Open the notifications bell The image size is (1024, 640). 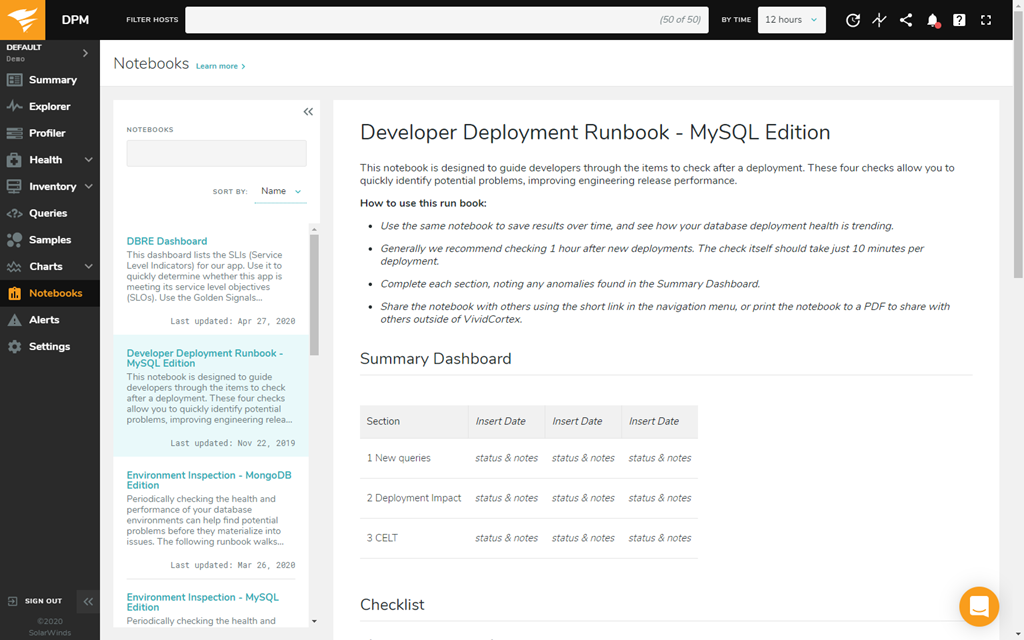click(932, 20)
